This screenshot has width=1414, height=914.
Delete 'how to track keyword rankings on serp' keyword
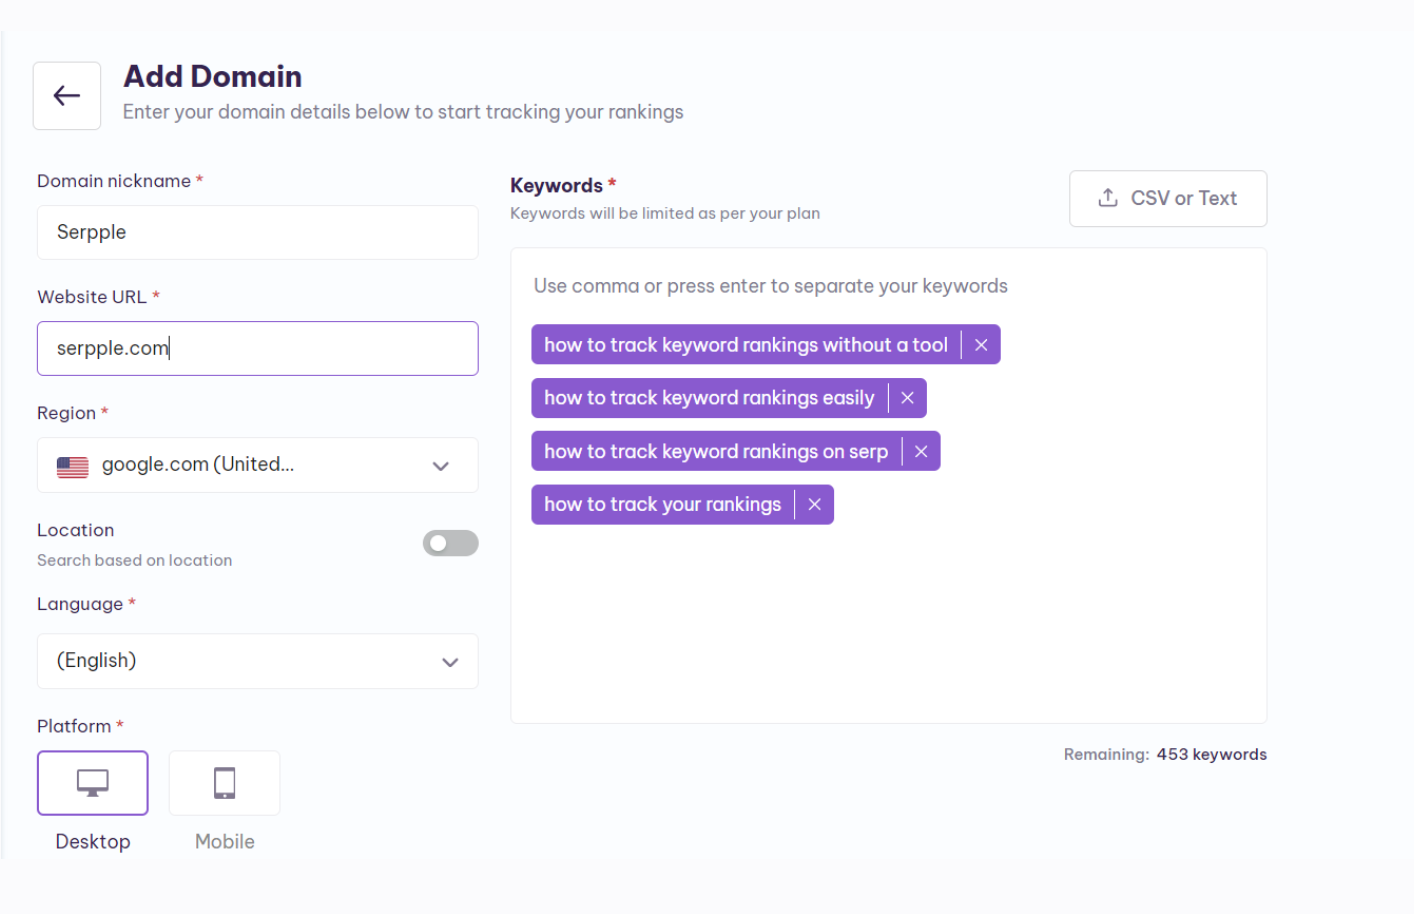[x=921, y=452]
